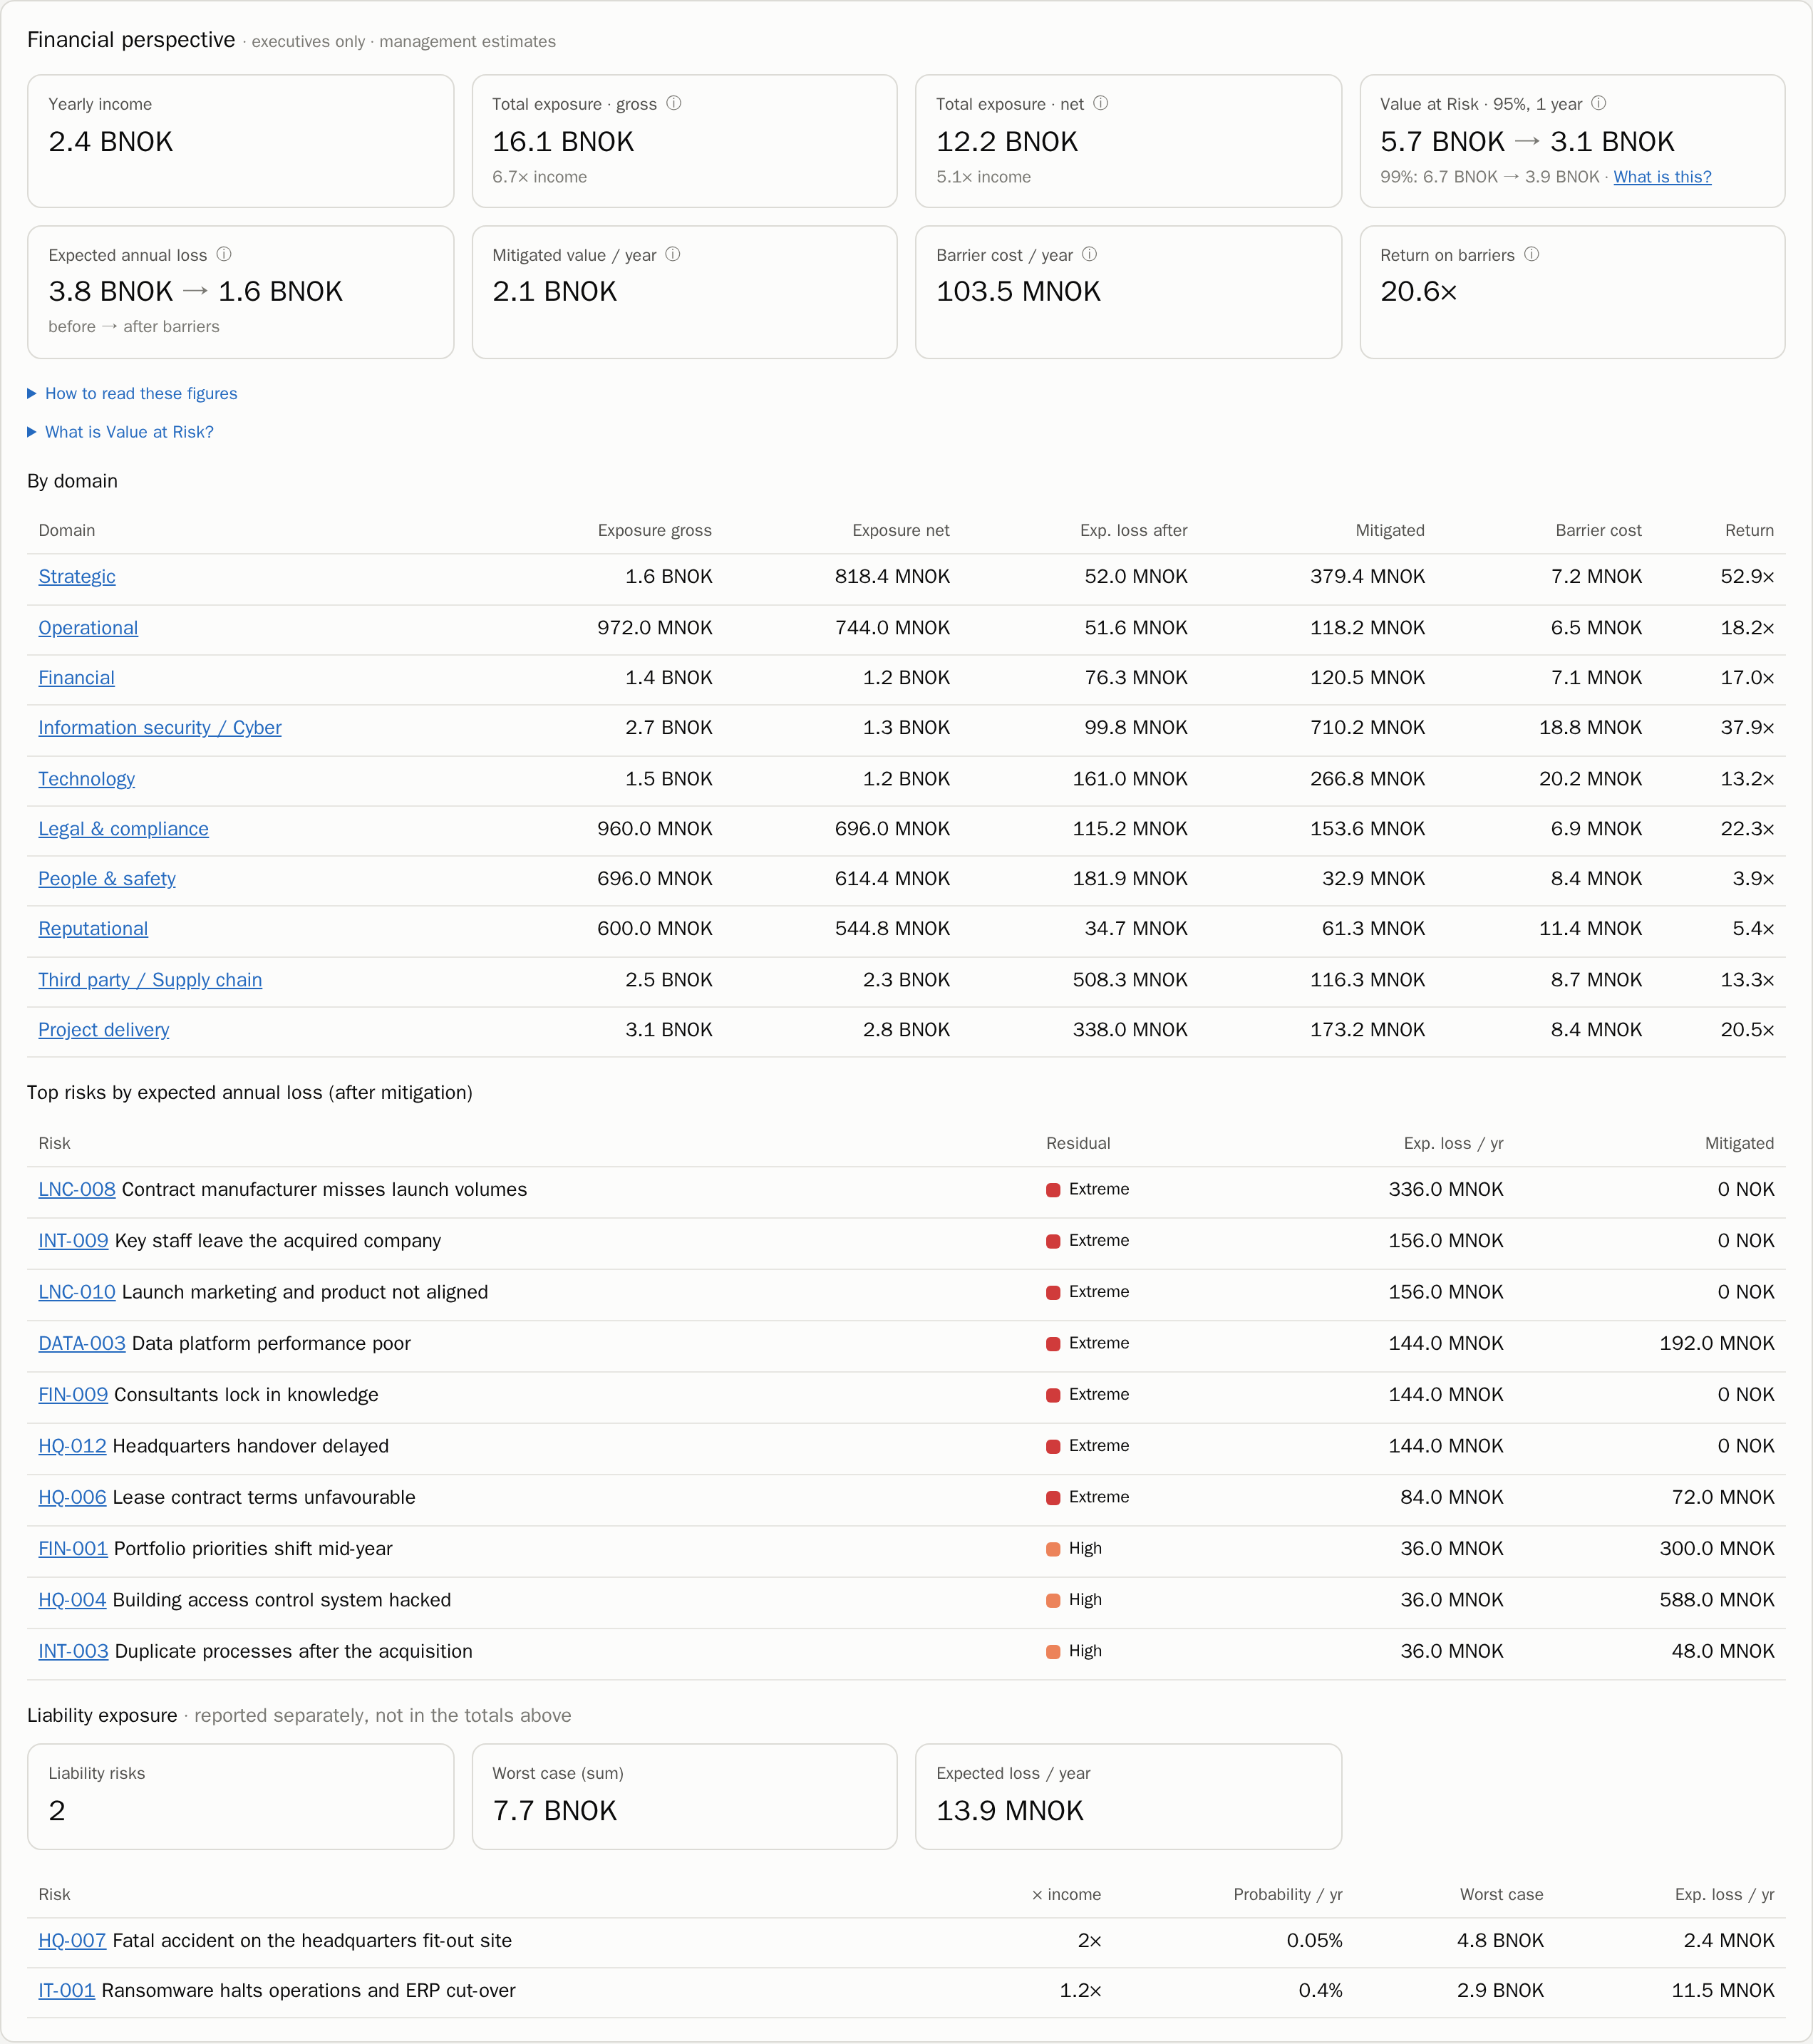
Task: Click the '20.6×' Return on barriers value
Action: [1418, 291]
